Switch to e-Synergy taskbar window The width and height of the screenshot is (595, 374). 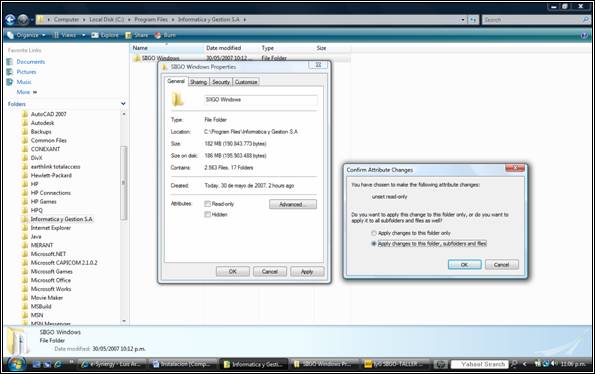click(x=112, y=364)
